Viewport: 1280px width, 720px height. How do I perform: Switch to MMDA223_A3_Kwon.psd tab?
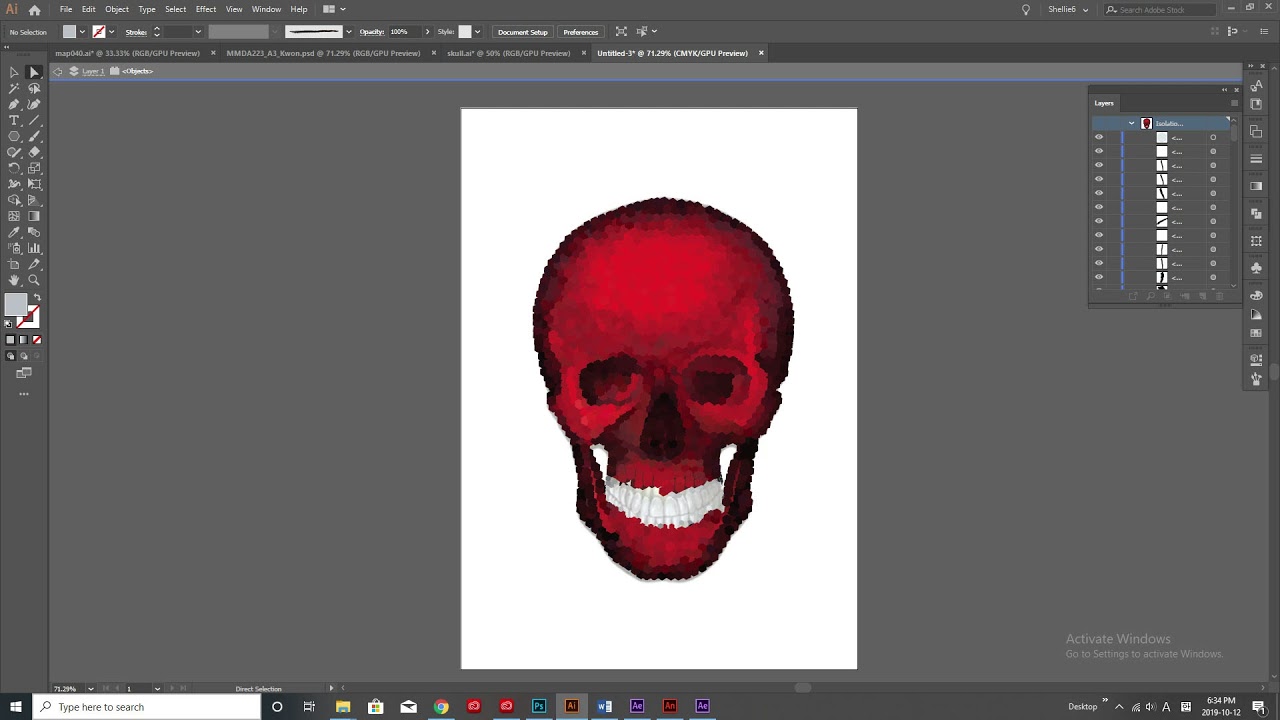(323, 53)
